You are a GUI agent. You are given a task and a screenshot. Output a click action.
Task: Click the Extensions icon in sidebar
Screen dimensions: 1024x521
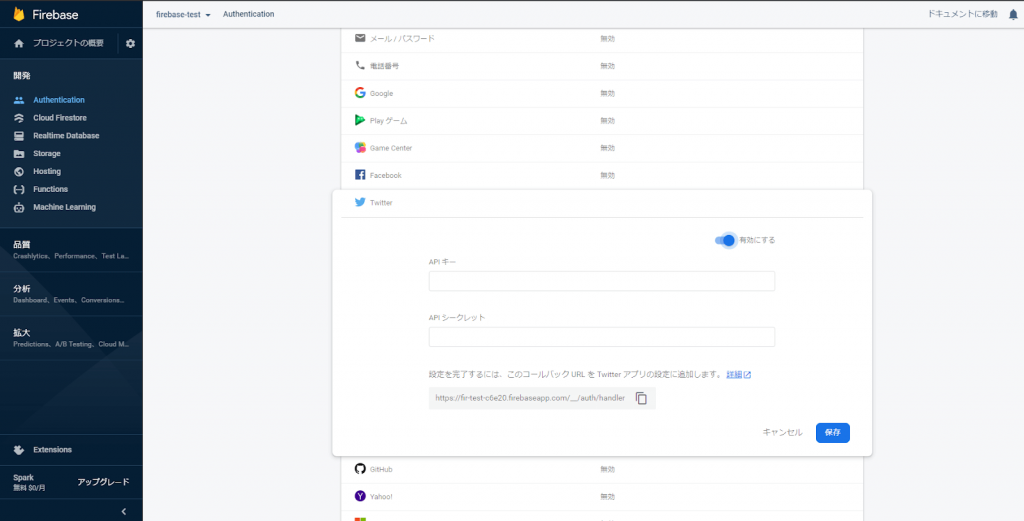tap(19, 450)
